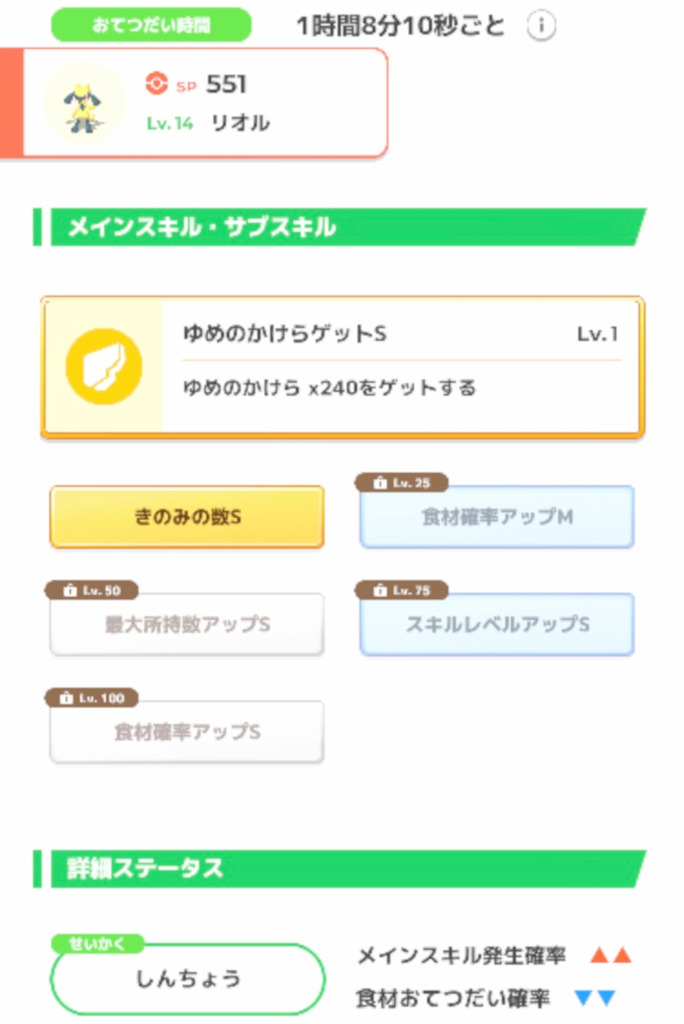Click the しんちょう nature box
Viewport: 684px width, 1024px height.
coord(188,978)
